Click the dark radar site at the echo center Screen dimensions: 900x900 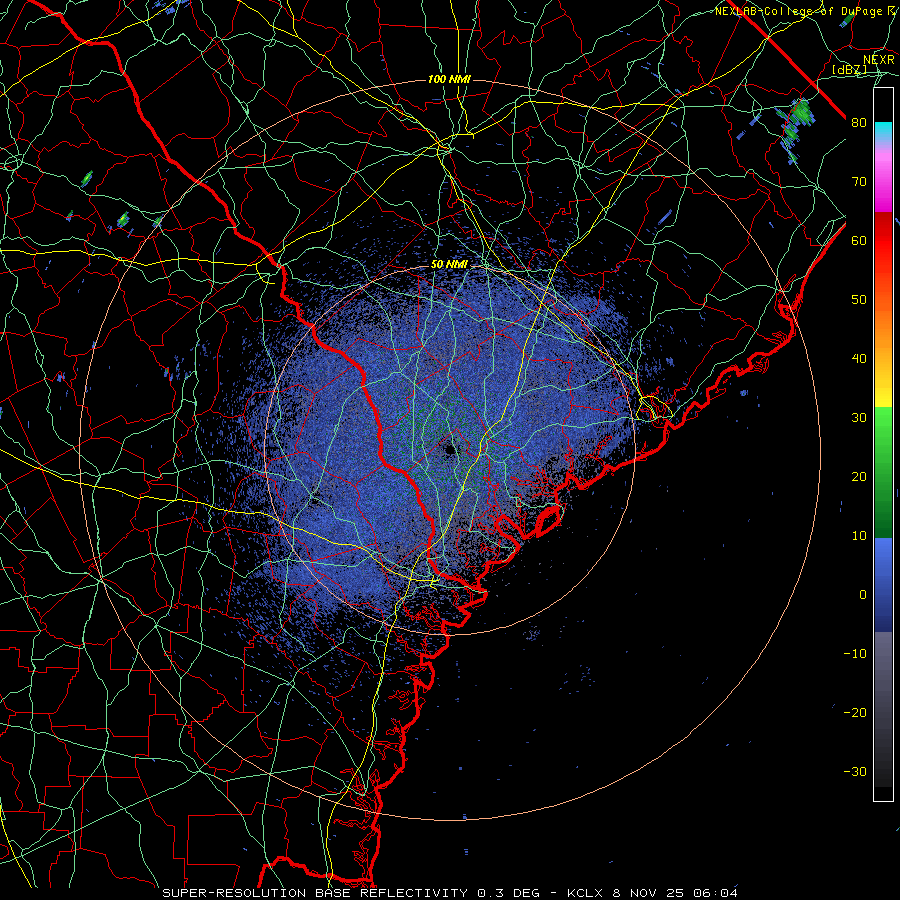450,450
